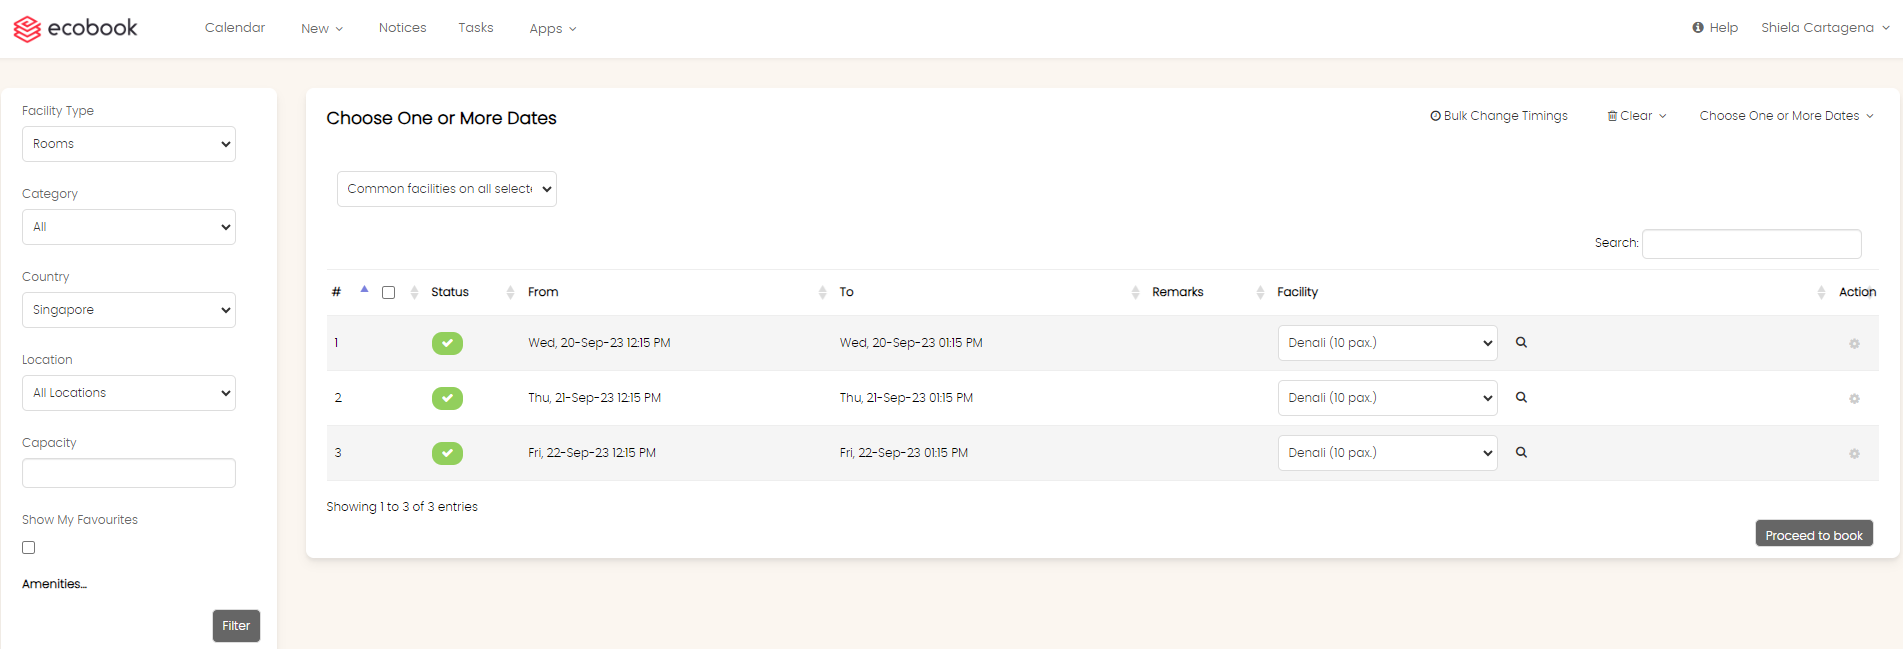Screen dimensions: 1903x649
Task: Open facility dropdown for row 3 Denali
Action: [1388, 453]
